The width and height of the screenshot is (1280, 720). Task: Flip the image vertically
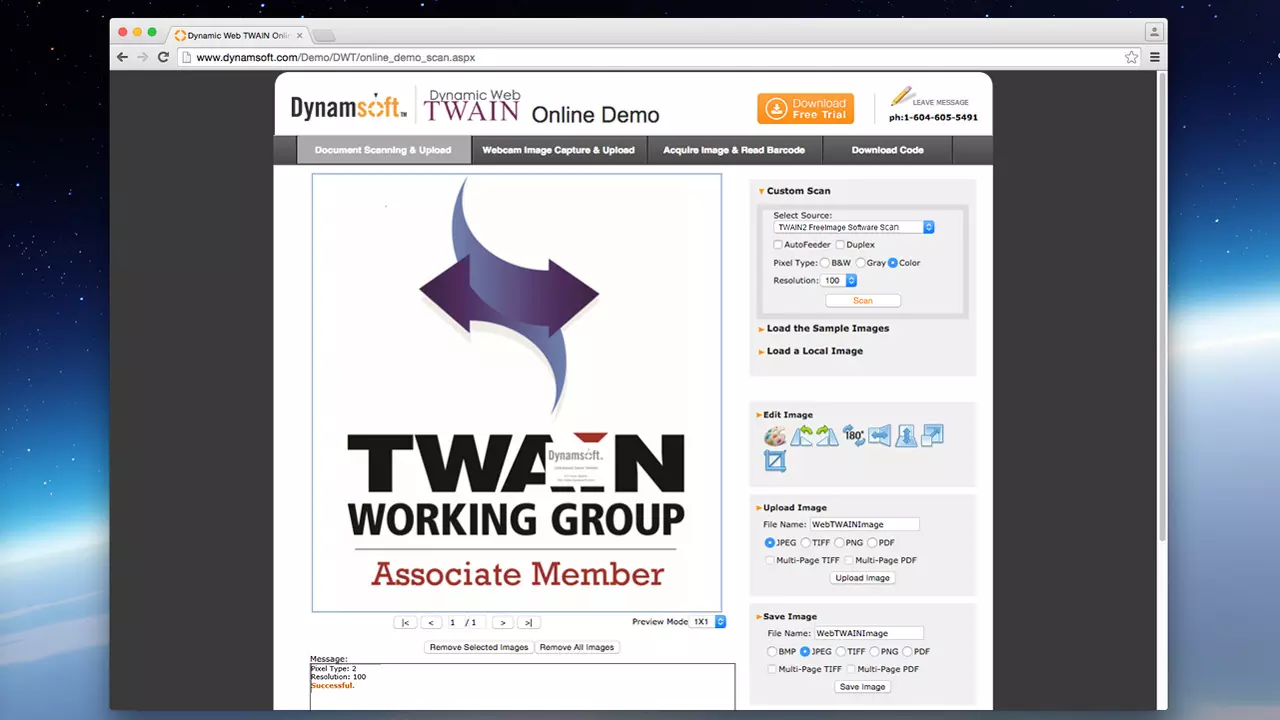906,436
